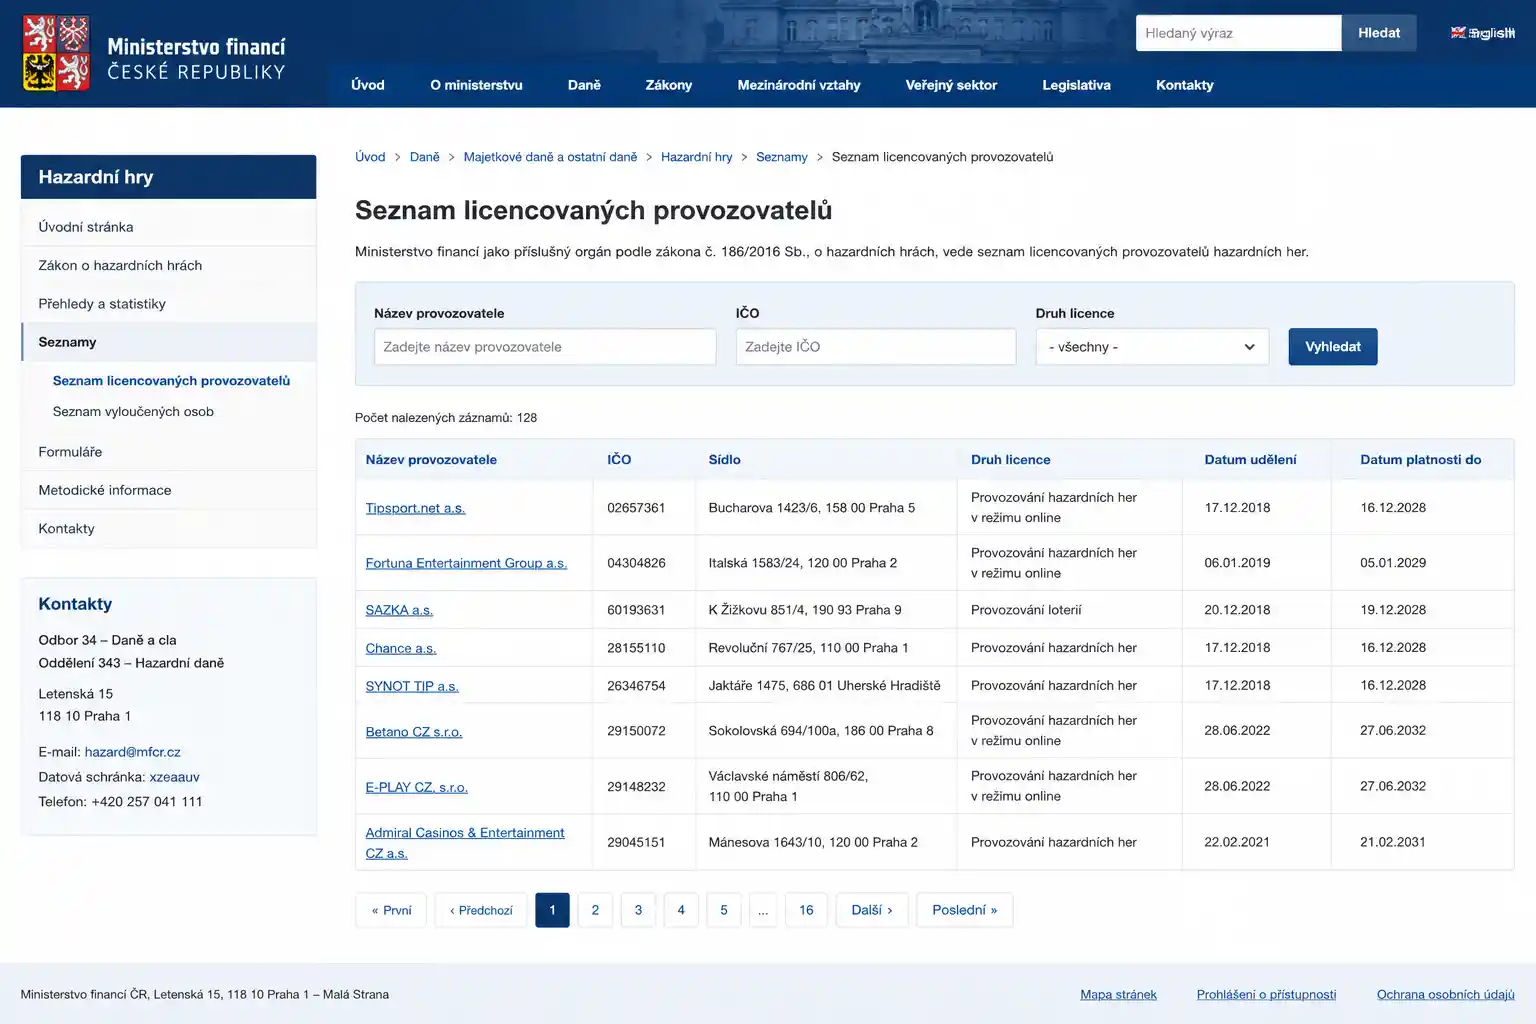Open the Chance a.s. operator link
This screenshot has width=1536, height=1024.
401,648
